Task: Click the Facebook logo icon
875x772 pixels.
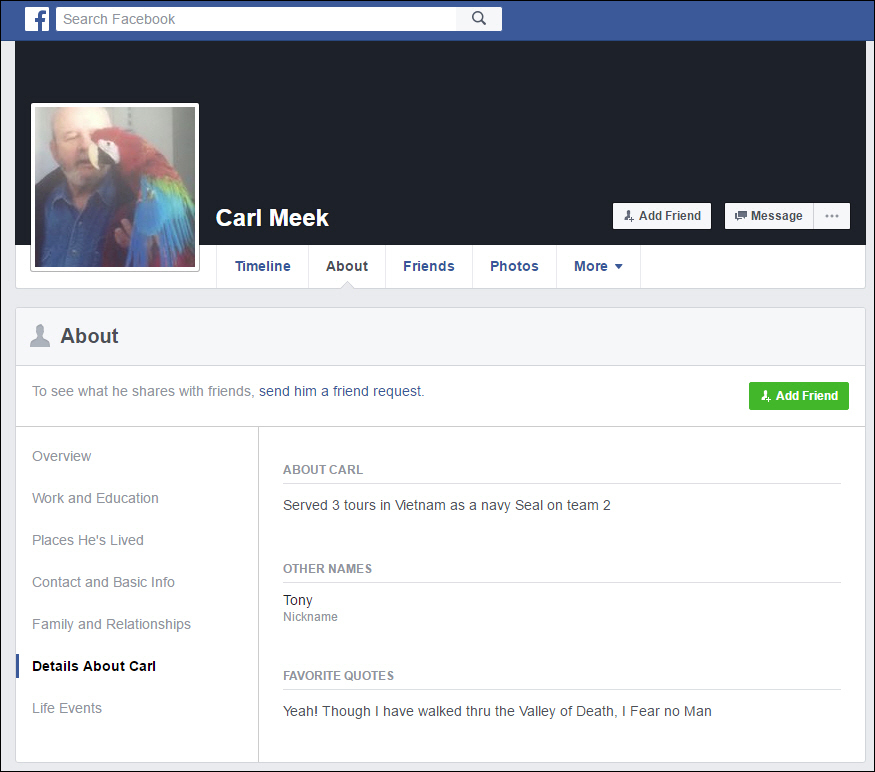Action: coord(37,19)
